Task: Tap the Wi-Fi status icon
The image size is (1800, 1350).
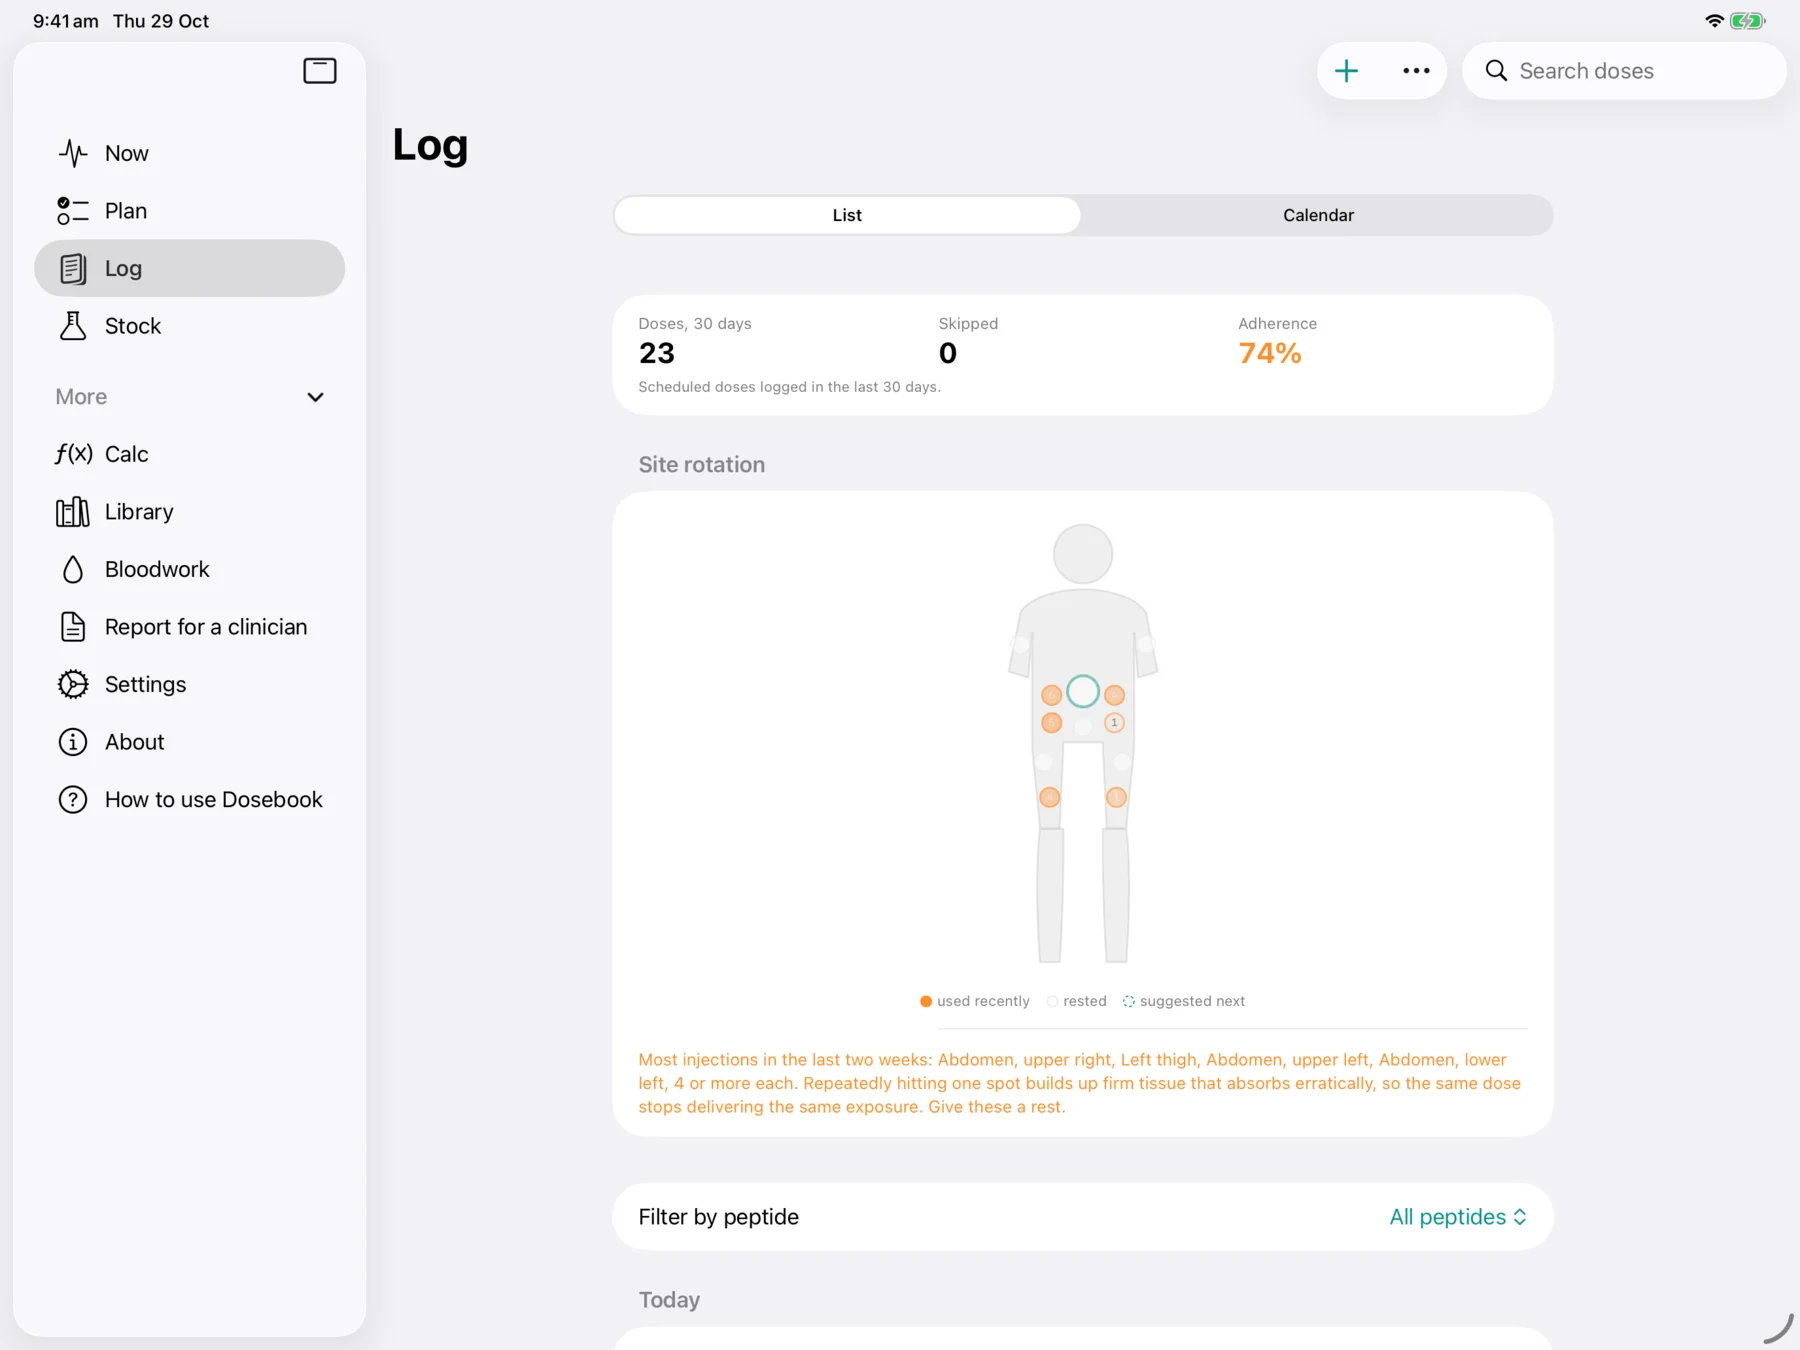Action: [x=1714, y=21]
